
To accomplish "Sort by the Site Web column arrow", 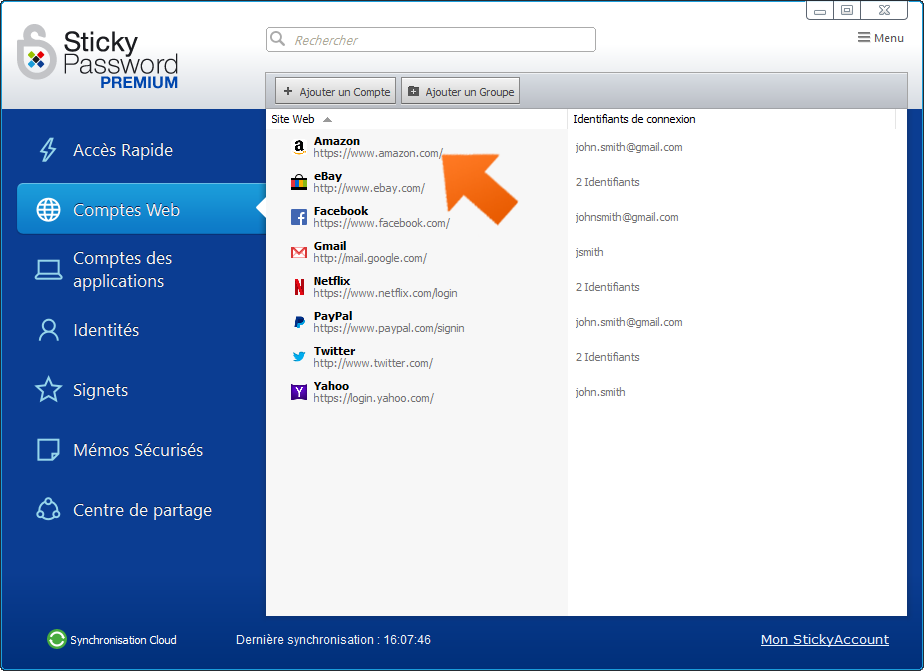I will (328, 120).
